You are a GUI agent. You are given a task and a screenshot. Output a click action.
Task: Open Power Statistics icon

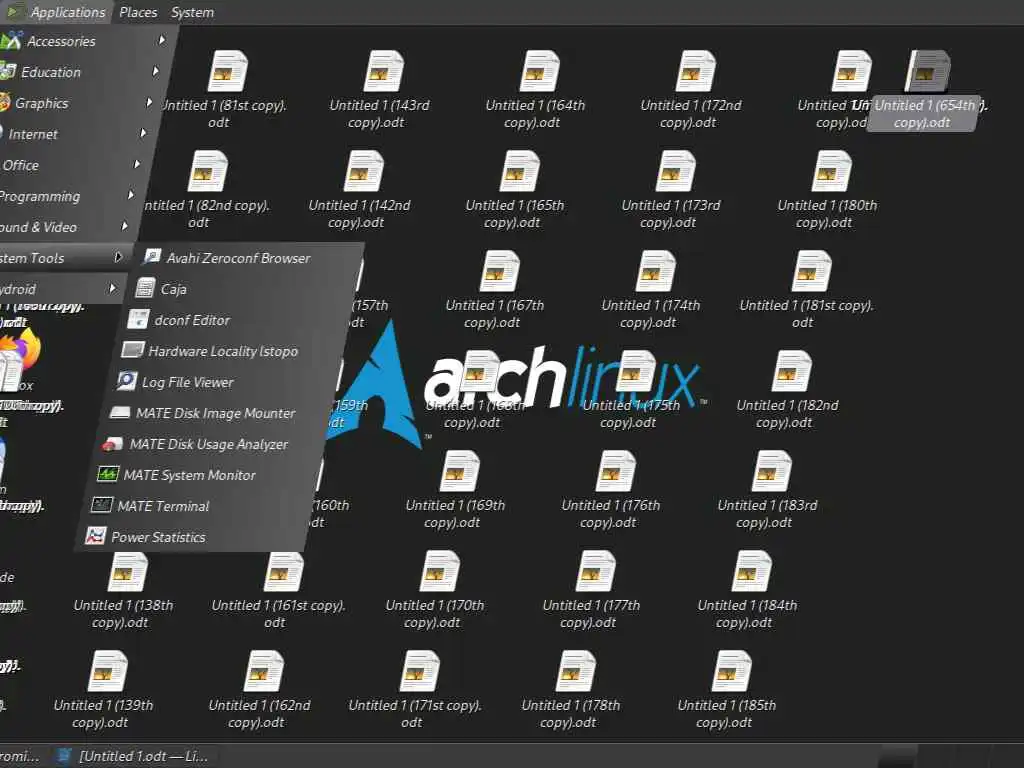pos(95,536)
